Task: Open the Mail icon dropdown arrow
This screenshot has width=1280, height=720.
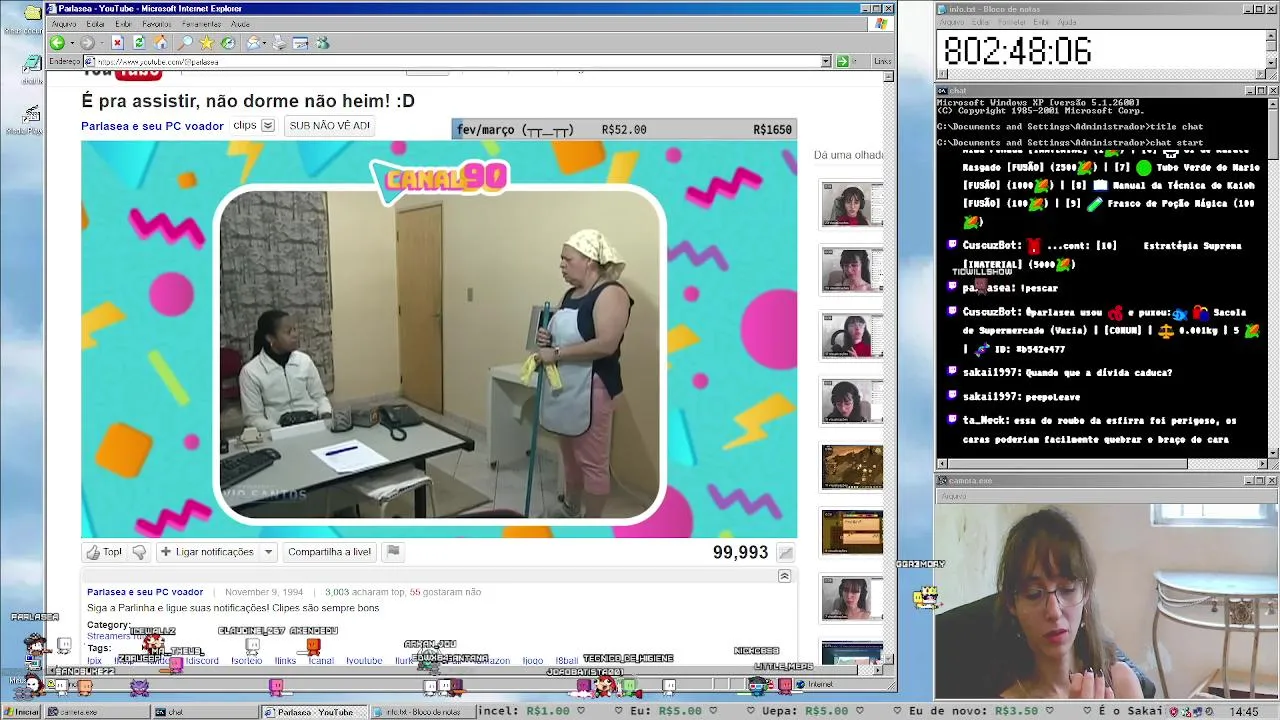Action: pyautogui.click(x=265, y=43)
